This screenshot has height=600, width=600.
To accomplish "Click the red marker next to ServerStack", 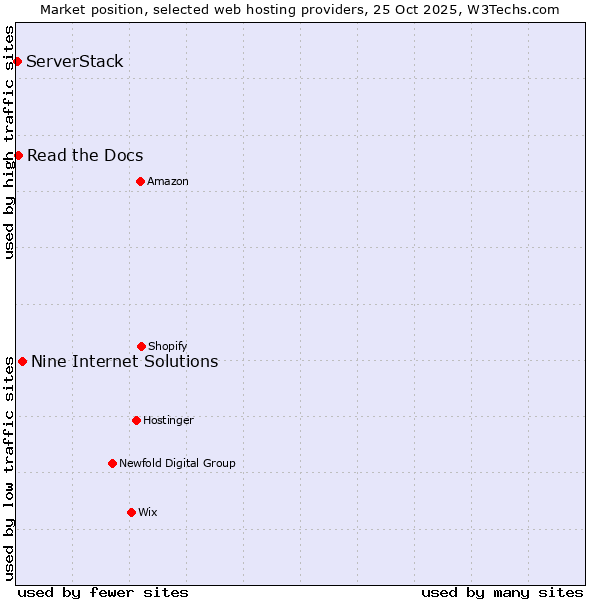I will click(17, 62).
